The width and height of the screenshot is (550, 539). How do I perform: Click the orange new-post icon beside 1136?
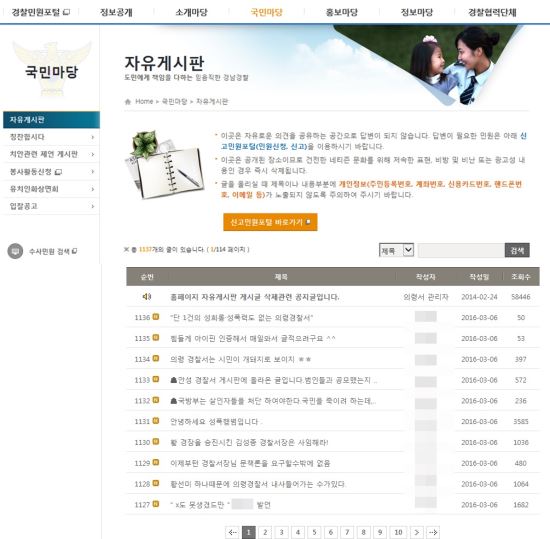[x=156, y=317]
